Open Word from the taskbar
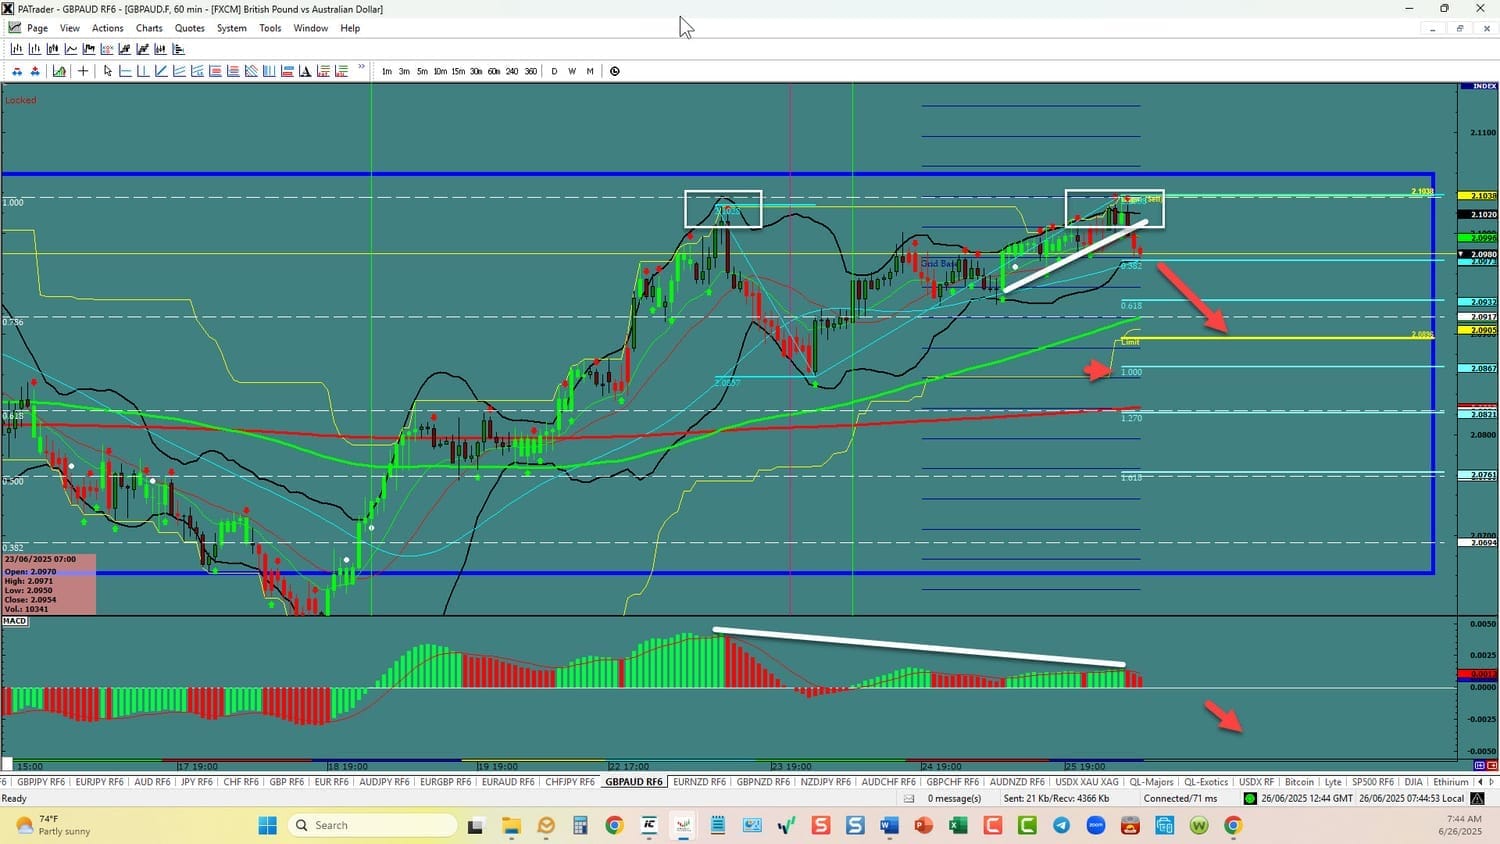1500x844 pixels. [x=889, y=825]
